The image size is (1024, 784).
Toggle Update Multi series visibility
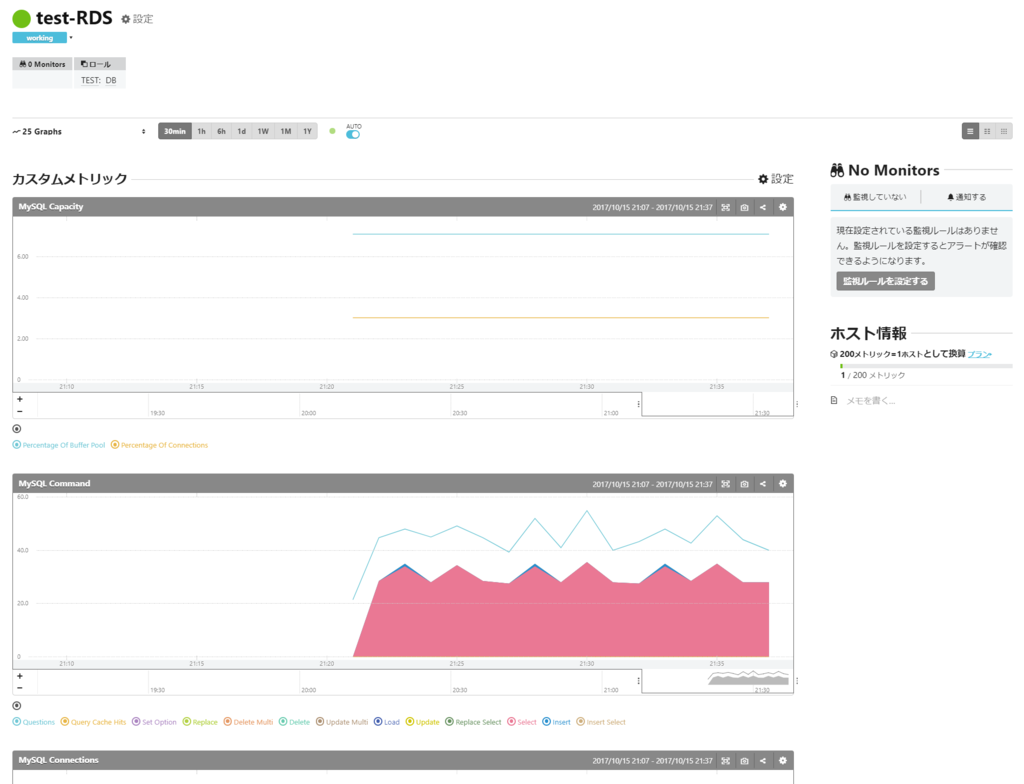[x=342, y=722]
